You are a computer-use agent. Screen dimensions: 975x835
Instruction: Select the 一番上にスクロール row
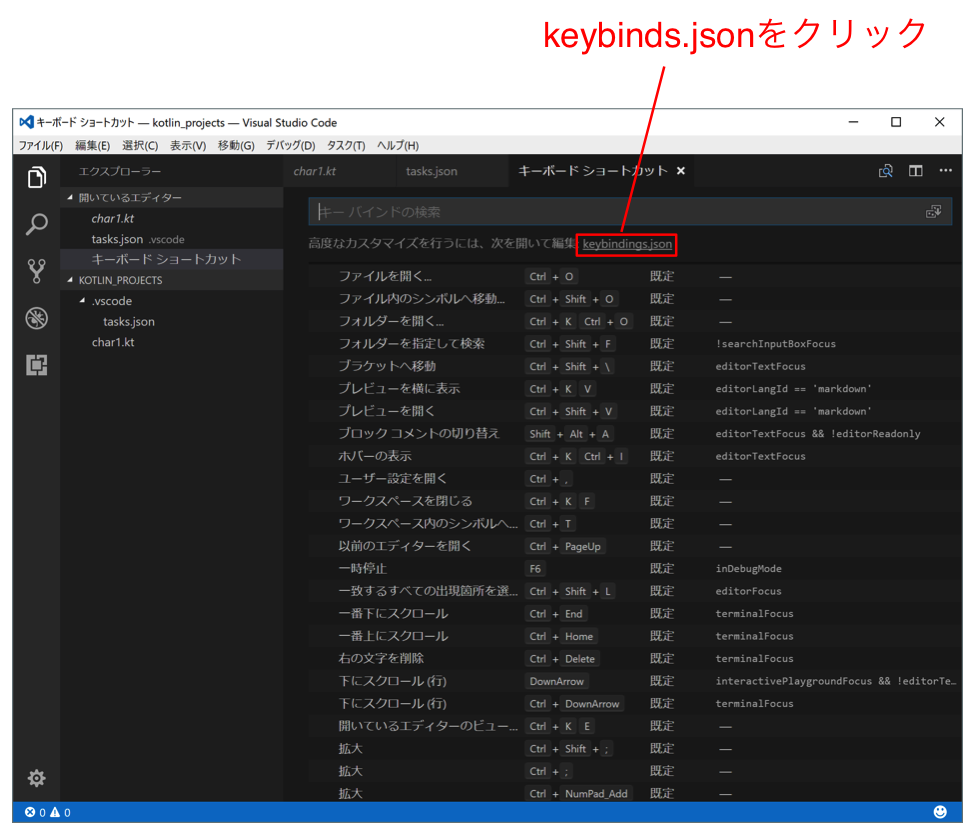(635, 636)
